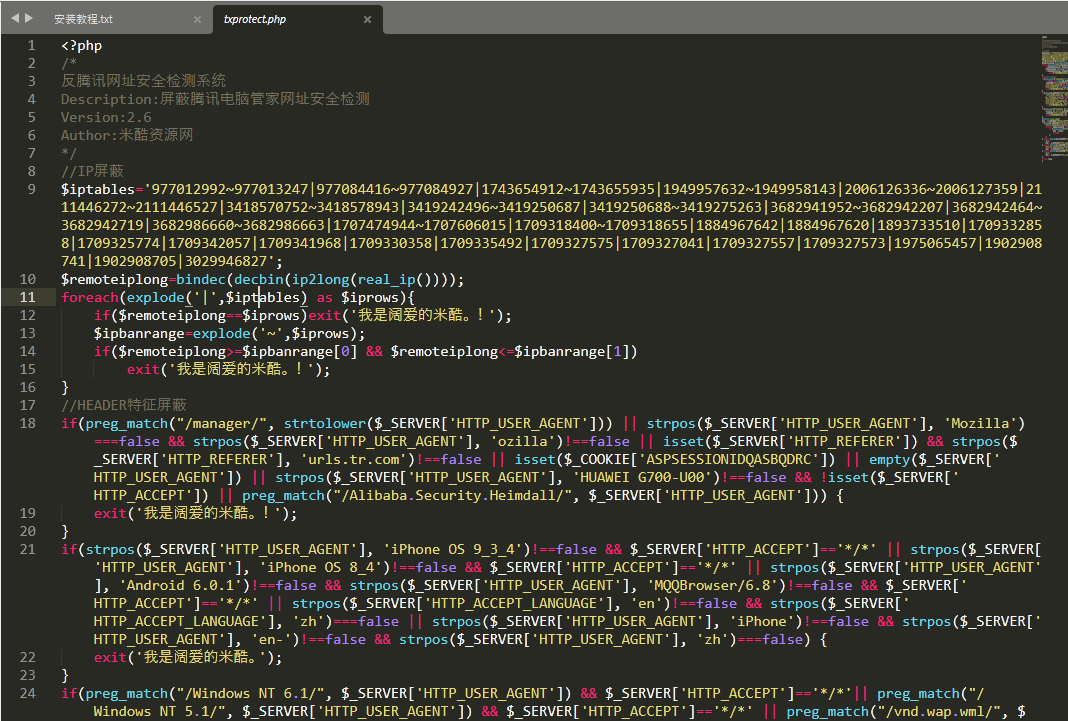
Task: Click the left tab navigation arrow
Action: click(15, 18)
